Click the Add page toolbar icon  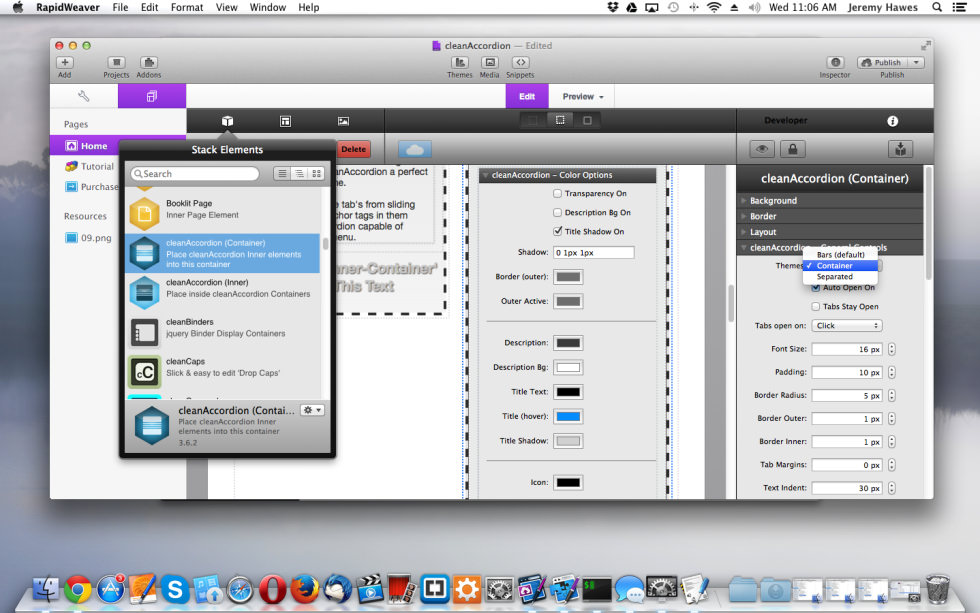tap(65, 62)
